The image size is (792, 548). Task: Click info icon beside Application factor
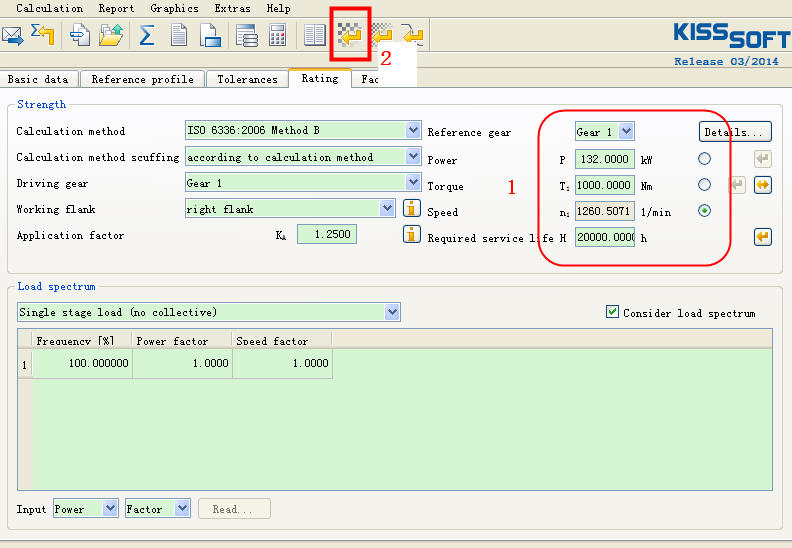412,234
